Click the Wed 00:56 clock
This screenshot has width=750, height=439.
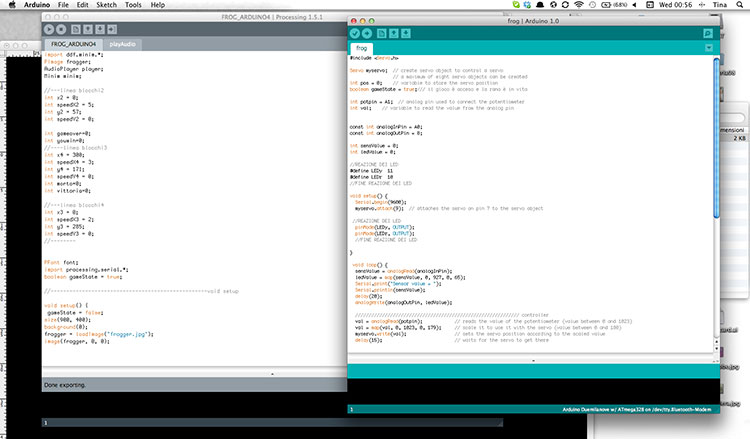coord(675,5)
